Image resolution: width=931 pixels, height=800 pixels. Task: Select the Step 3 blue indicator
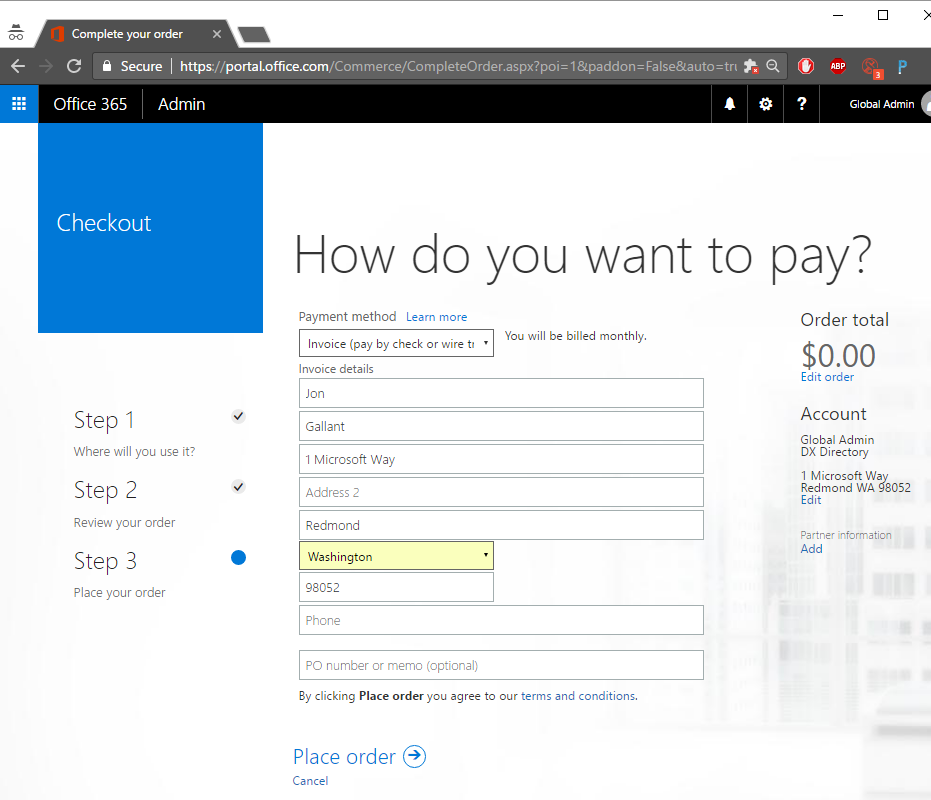238,558
